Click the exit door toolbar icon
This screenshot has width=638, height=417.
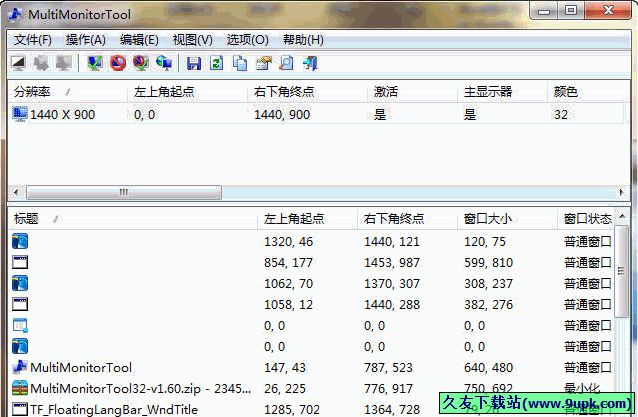click(310, 63)
